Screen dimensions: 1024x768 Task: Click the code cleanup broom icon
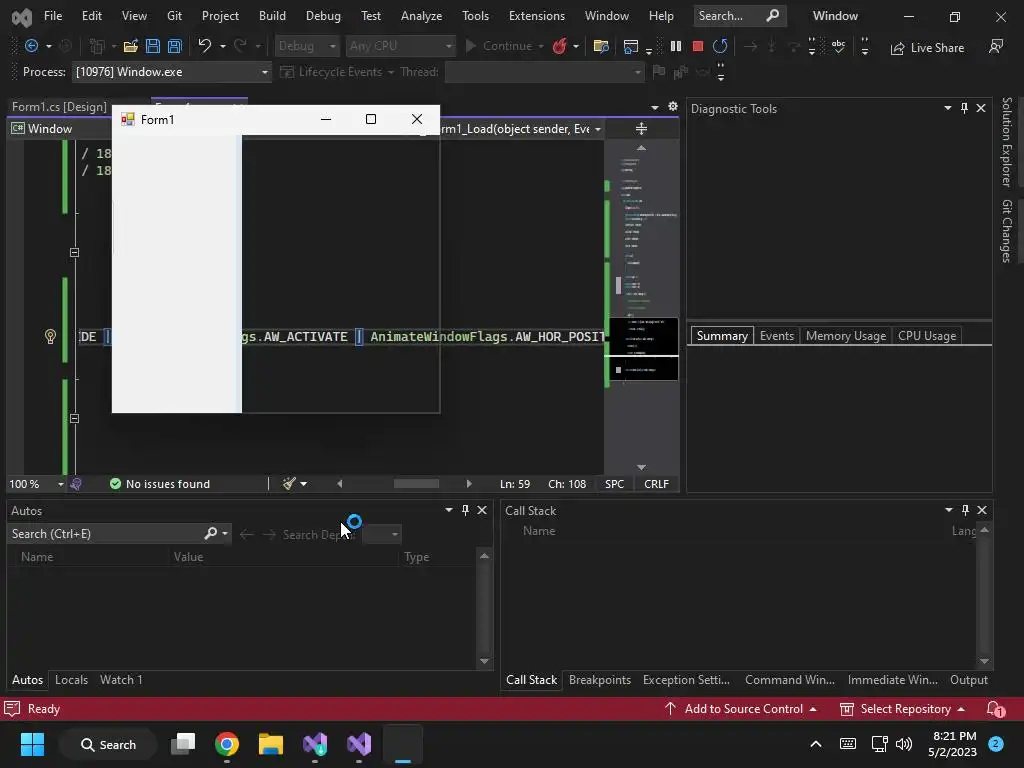[289, 483]
